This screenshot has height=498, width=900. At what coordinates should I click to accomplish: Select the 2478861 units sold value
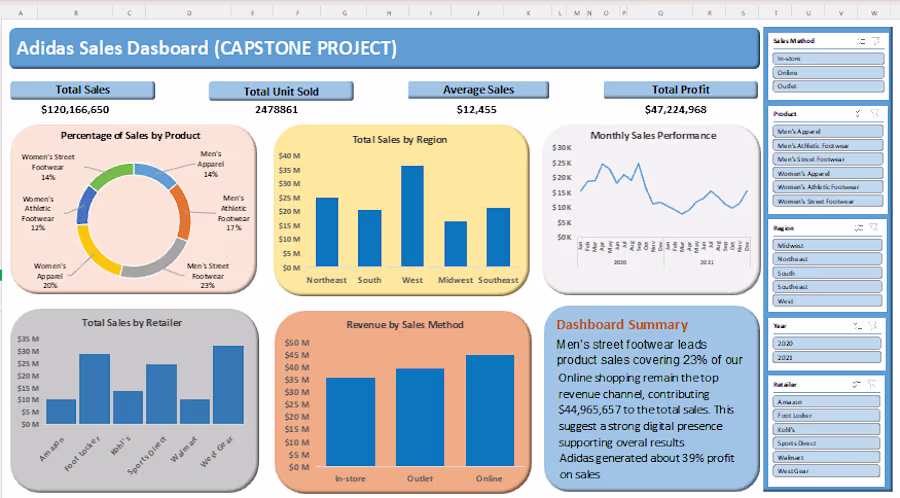277,110
